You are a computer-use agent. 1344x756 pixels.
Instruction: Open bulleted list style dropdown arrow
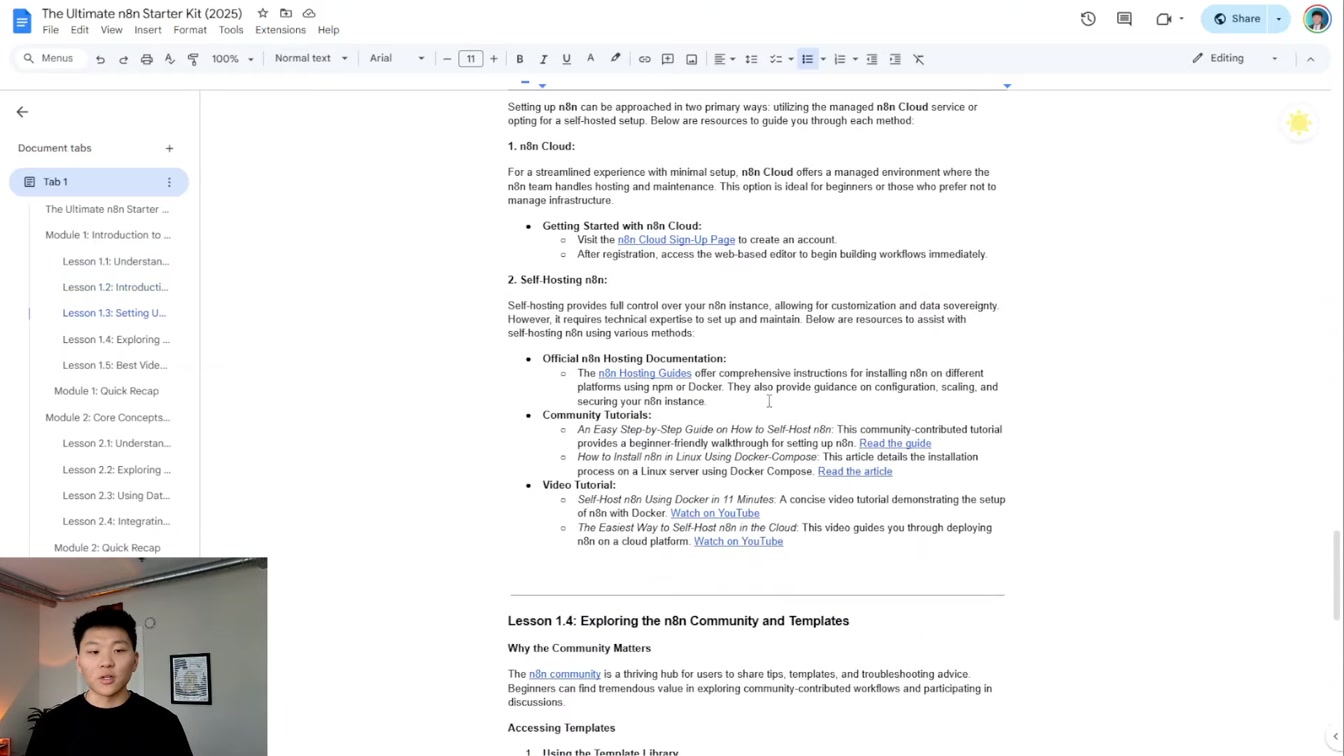click(823, 59)
